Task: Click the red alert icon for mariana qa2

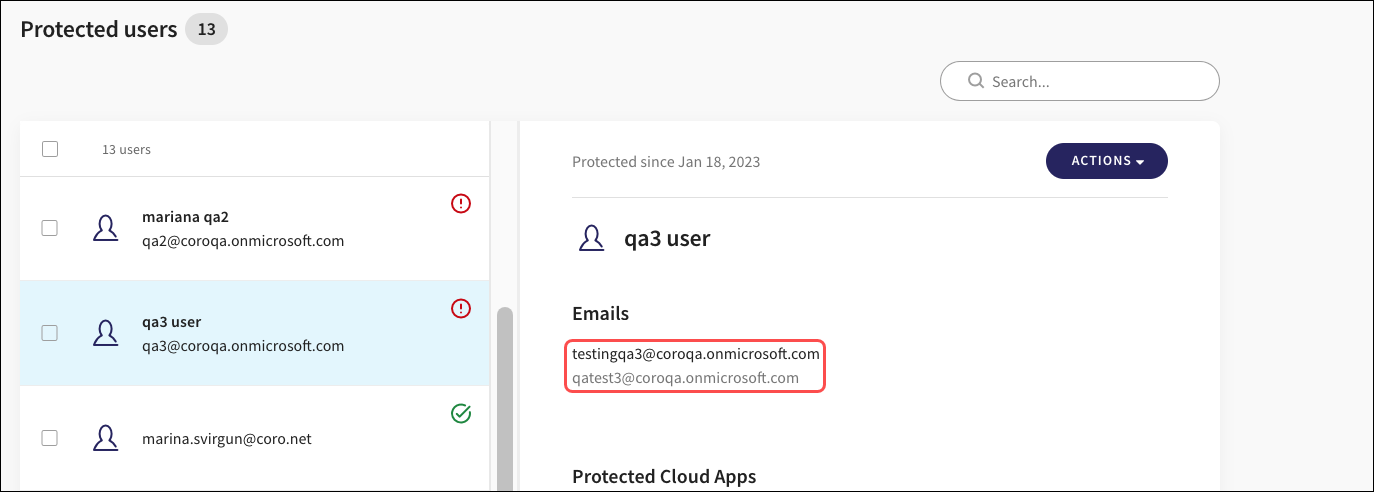Action: (461, 204)
